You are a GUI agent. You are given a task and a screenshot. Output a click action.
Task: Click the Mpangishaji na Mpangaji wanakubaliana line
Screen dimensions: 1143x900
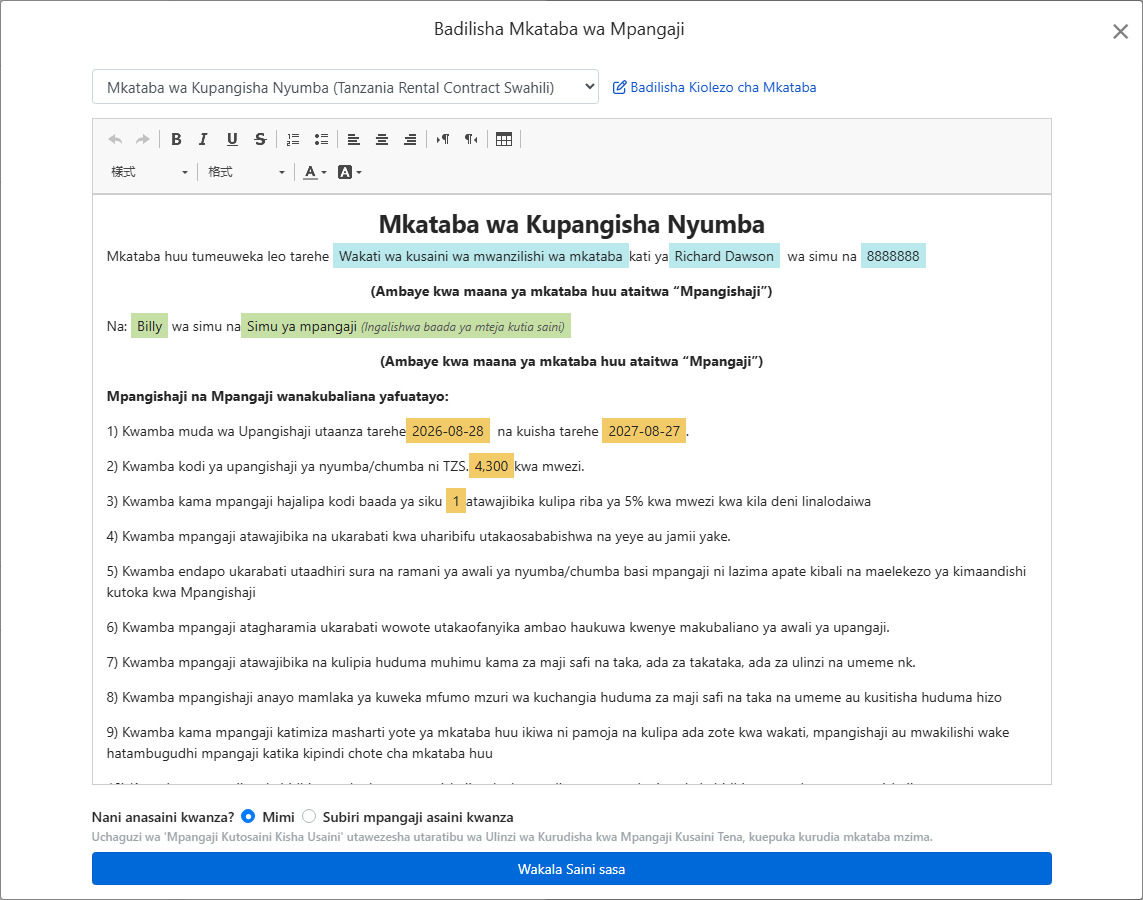coord(278,396)
